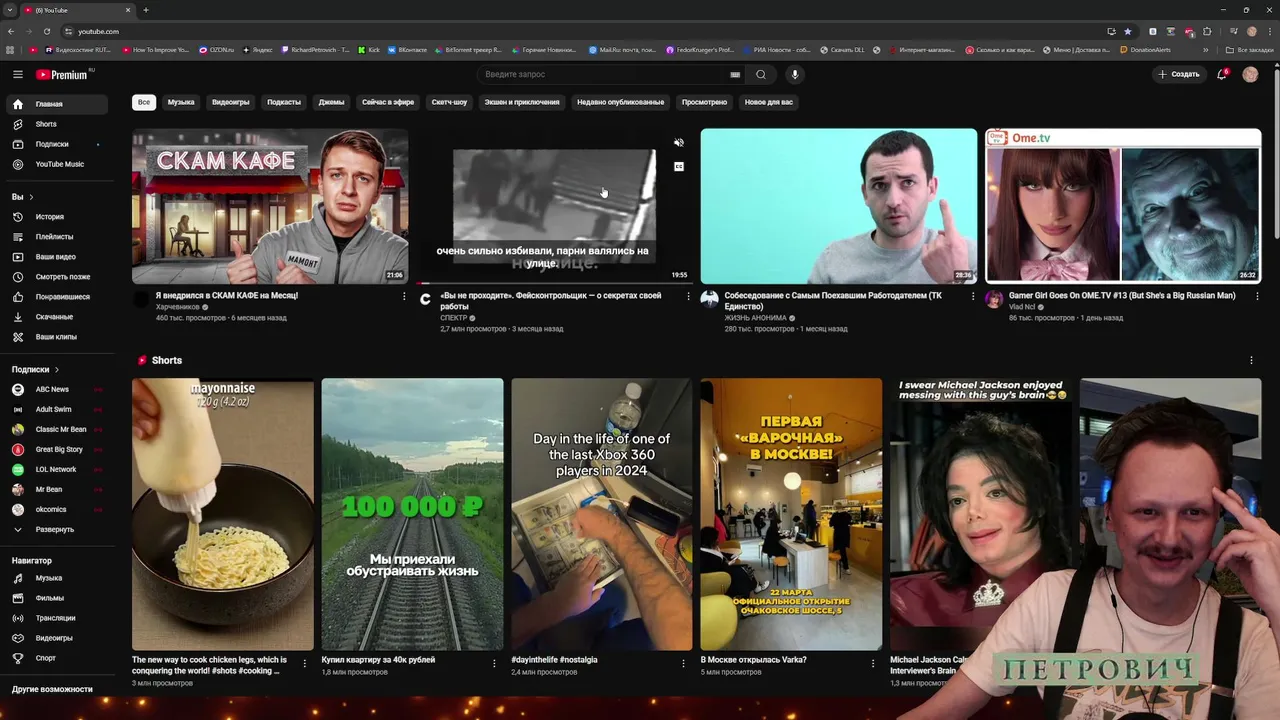This screenshot has width=1280, height=720.
Task: Open YouTube Music in the sidebar
Action: pos(57,164)
